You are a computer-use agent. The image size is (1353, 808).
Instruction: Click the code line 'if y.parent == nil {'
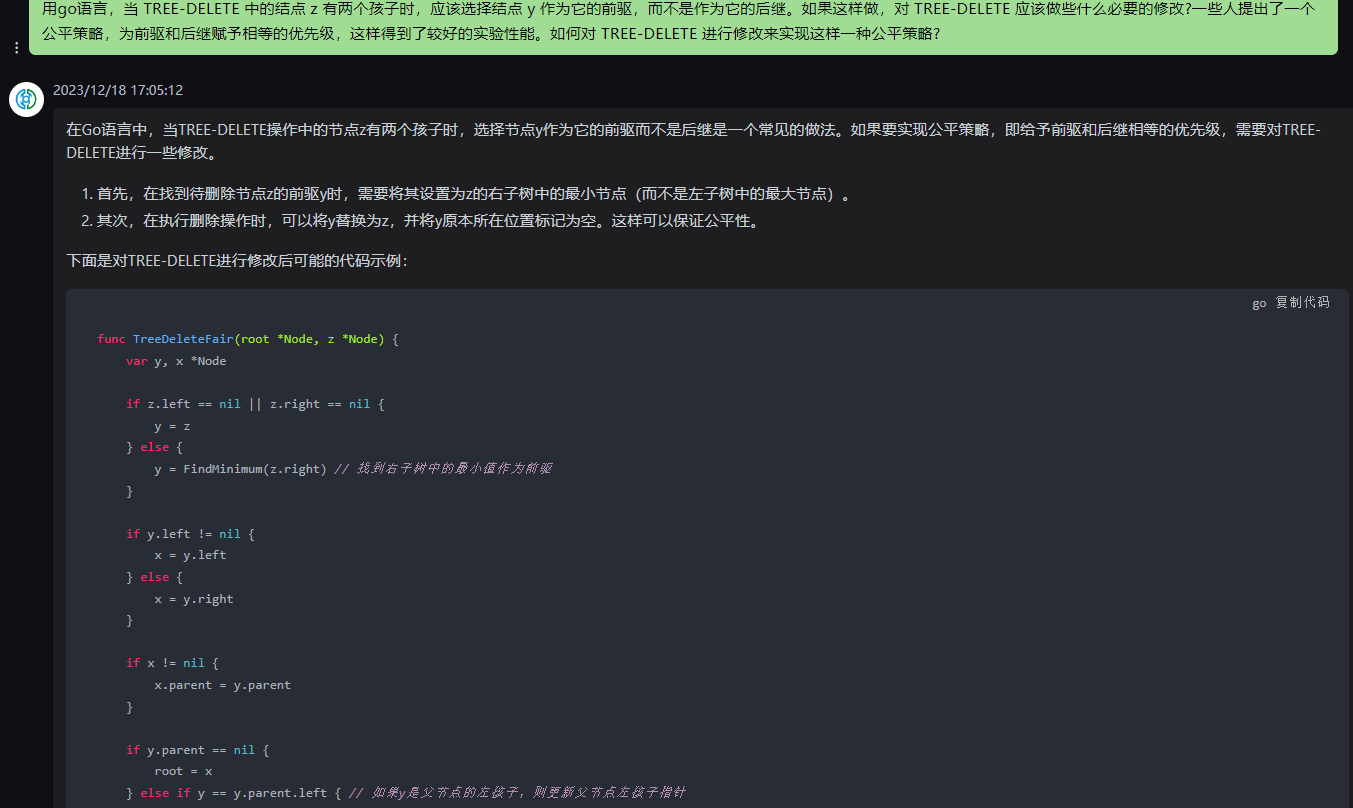[x=198, y=750]
